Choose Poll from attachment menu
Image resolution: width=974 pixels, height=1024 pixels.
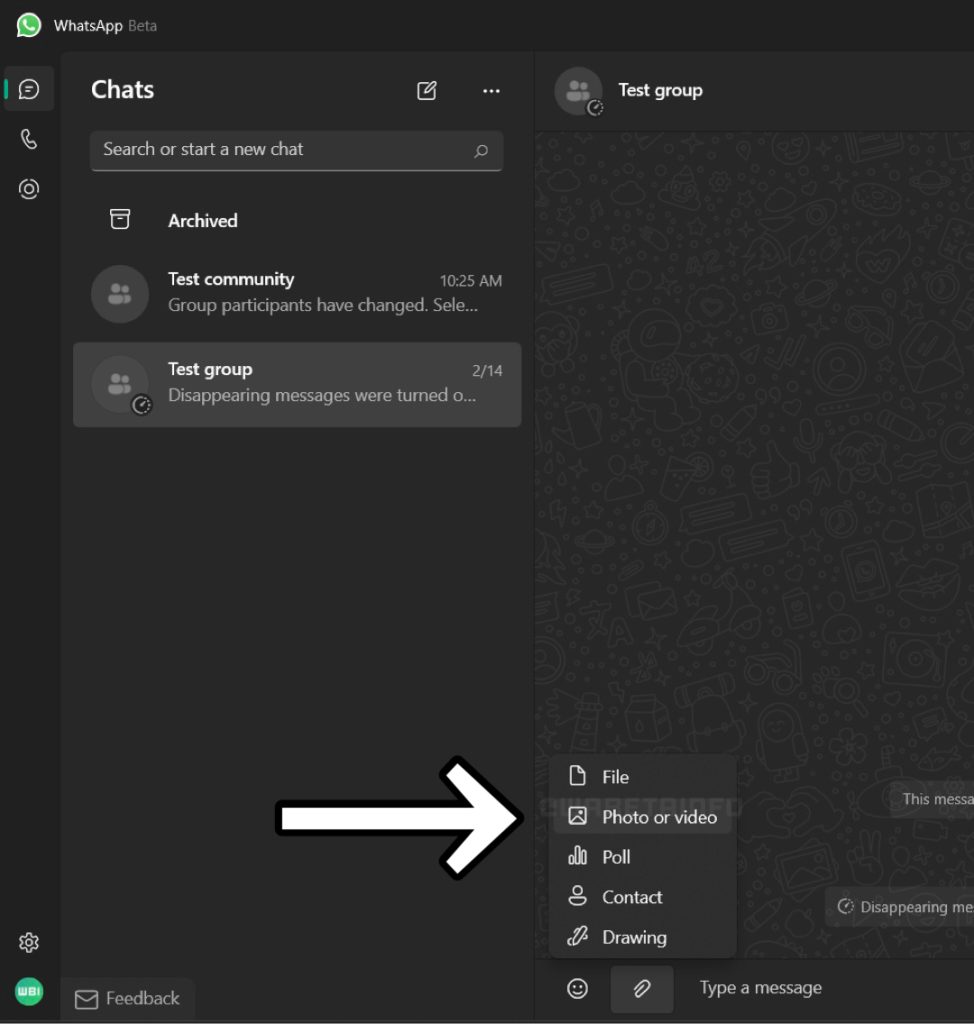click(x=643, y=857)
